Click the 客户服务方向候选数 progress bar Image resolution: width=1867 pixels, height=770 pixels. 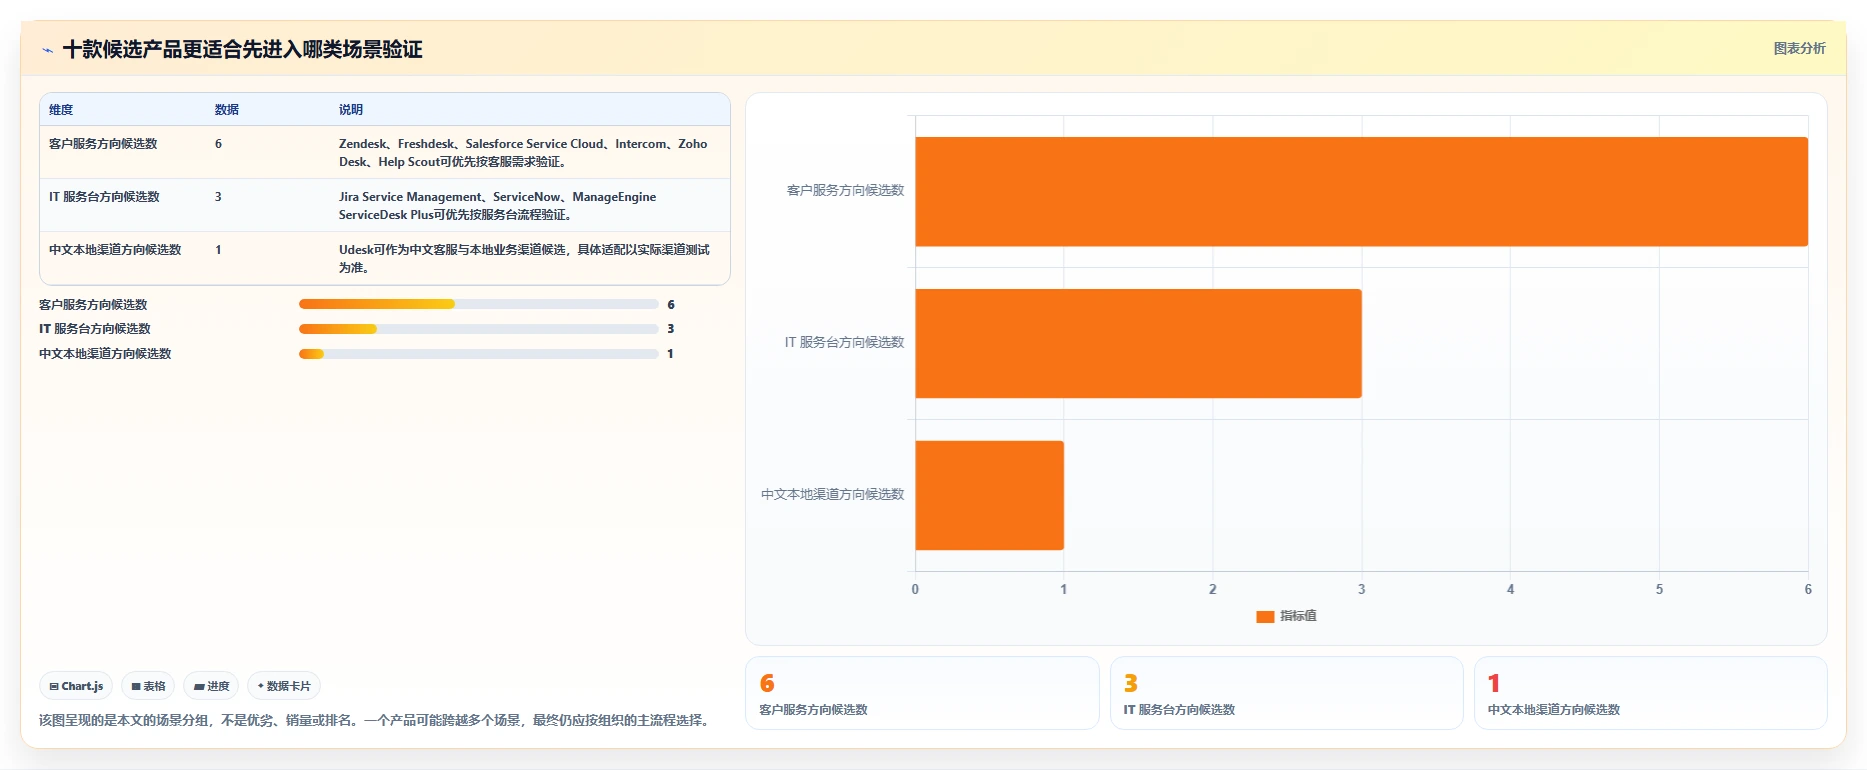(478, 304)
